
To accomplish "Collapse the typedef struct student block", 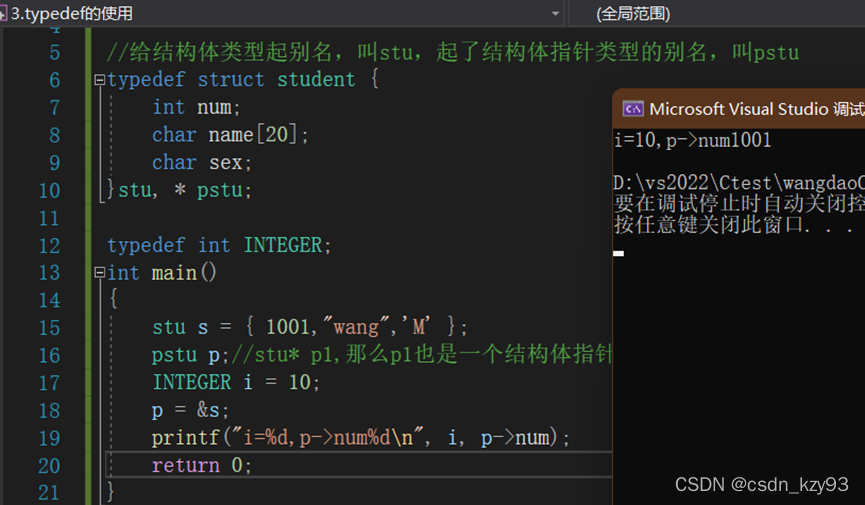I will pyautogui.click(x=99, y=80).
